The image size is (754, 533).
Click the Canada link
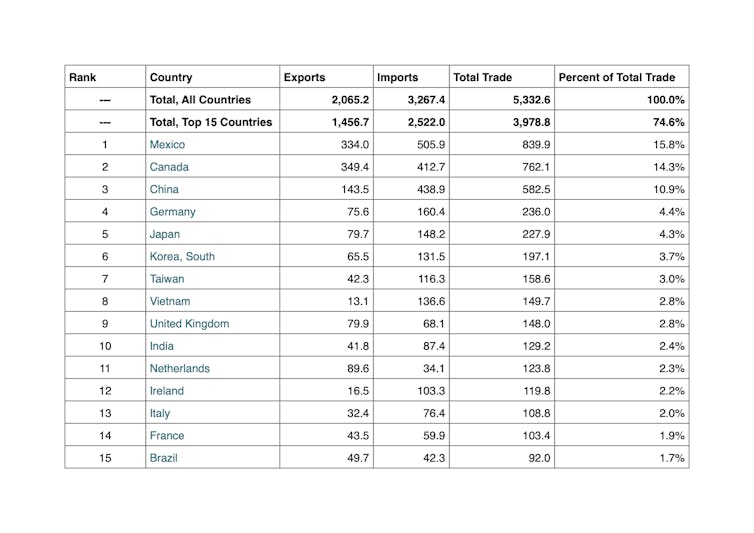[x=168, y=167]
